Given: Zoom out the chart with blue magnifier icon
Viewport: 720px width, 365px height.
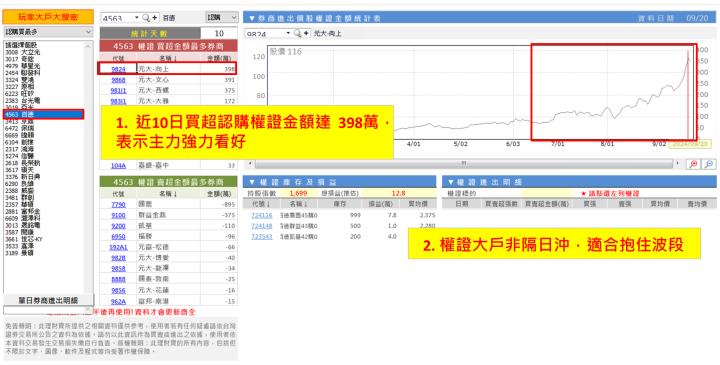Looking at the screenshot, I should point(709,164).
